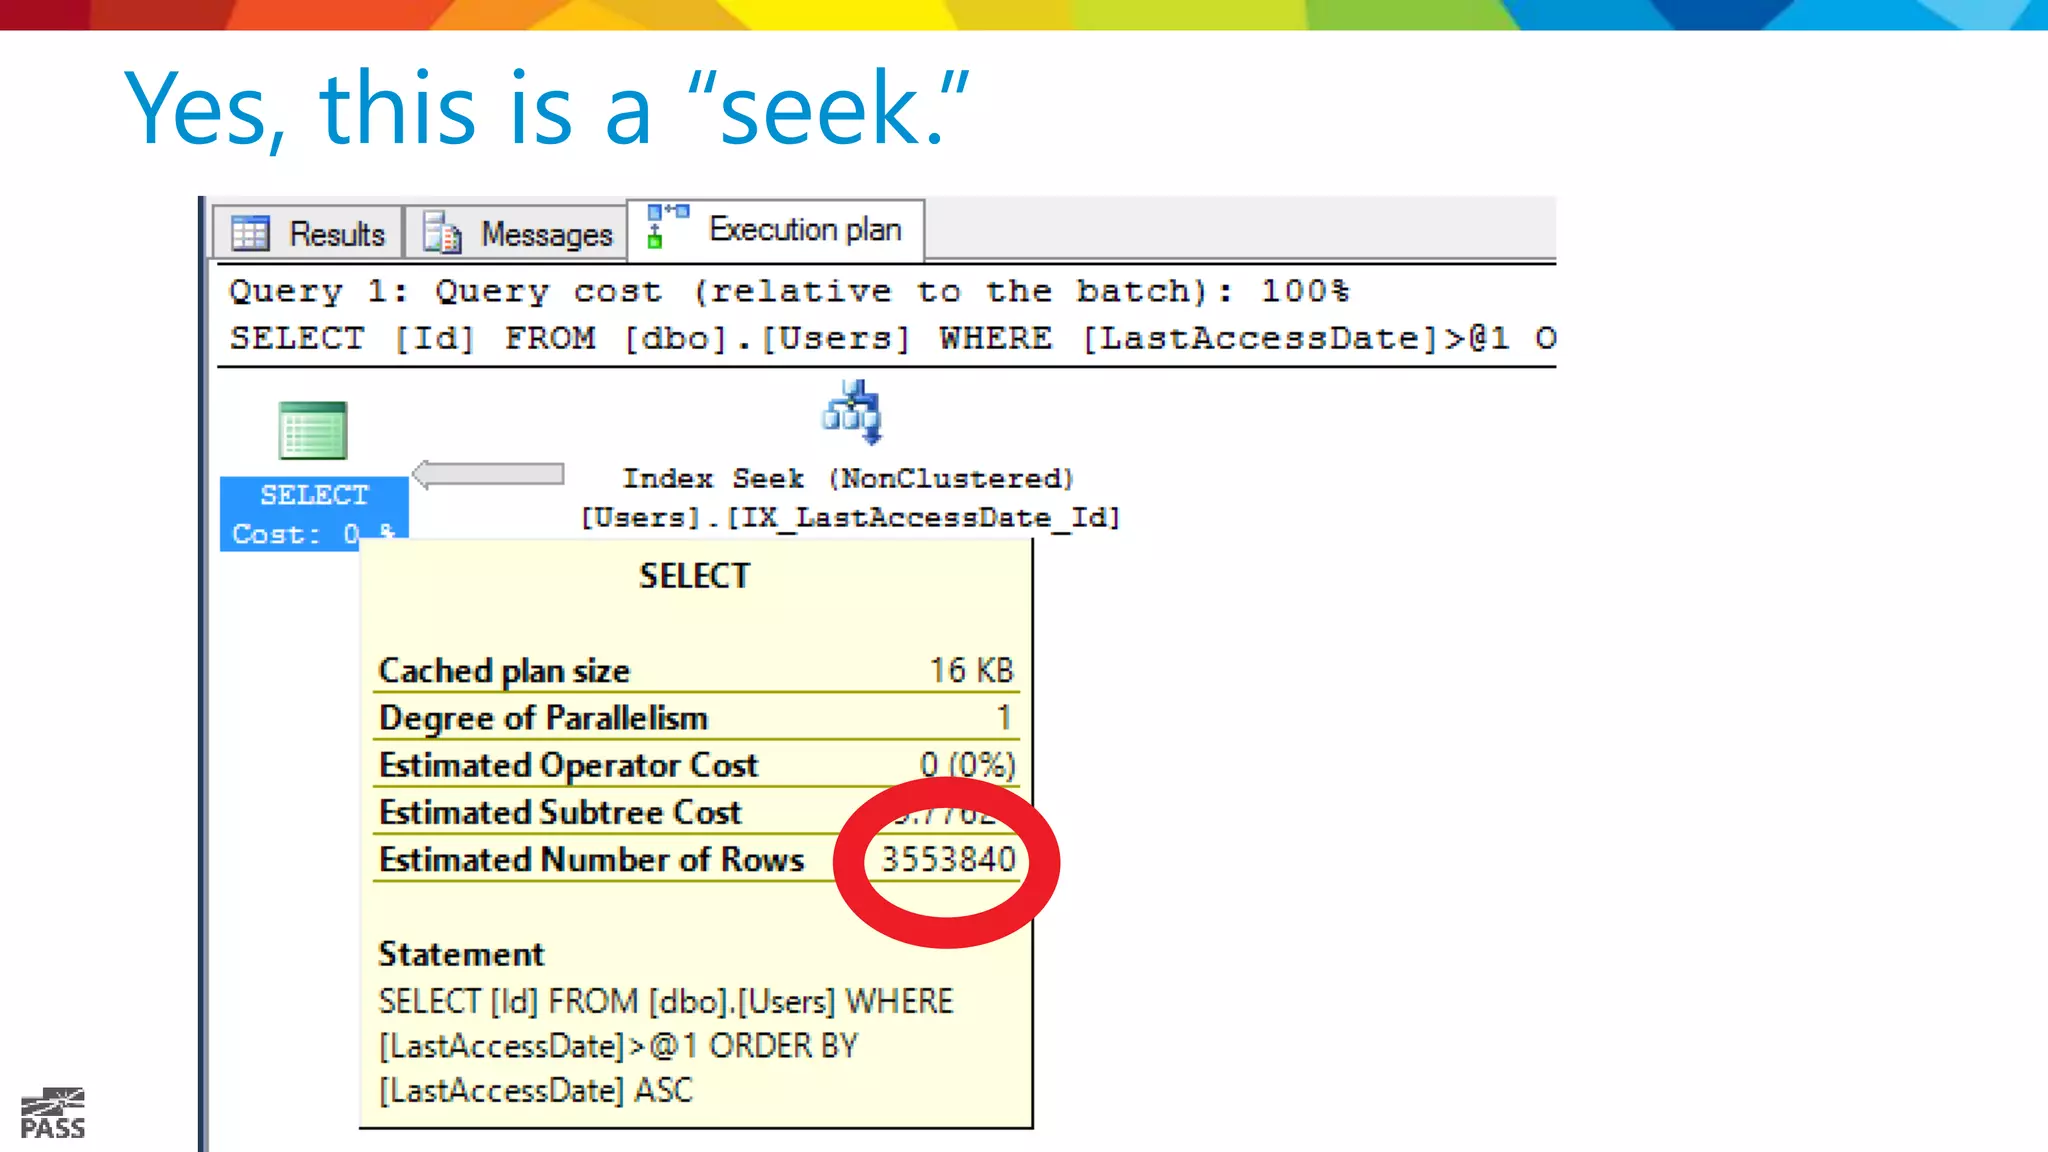This screenshot has width=2048, height=1152.
Task: Click the Messages document icon
Action: [x=441, y=232]
